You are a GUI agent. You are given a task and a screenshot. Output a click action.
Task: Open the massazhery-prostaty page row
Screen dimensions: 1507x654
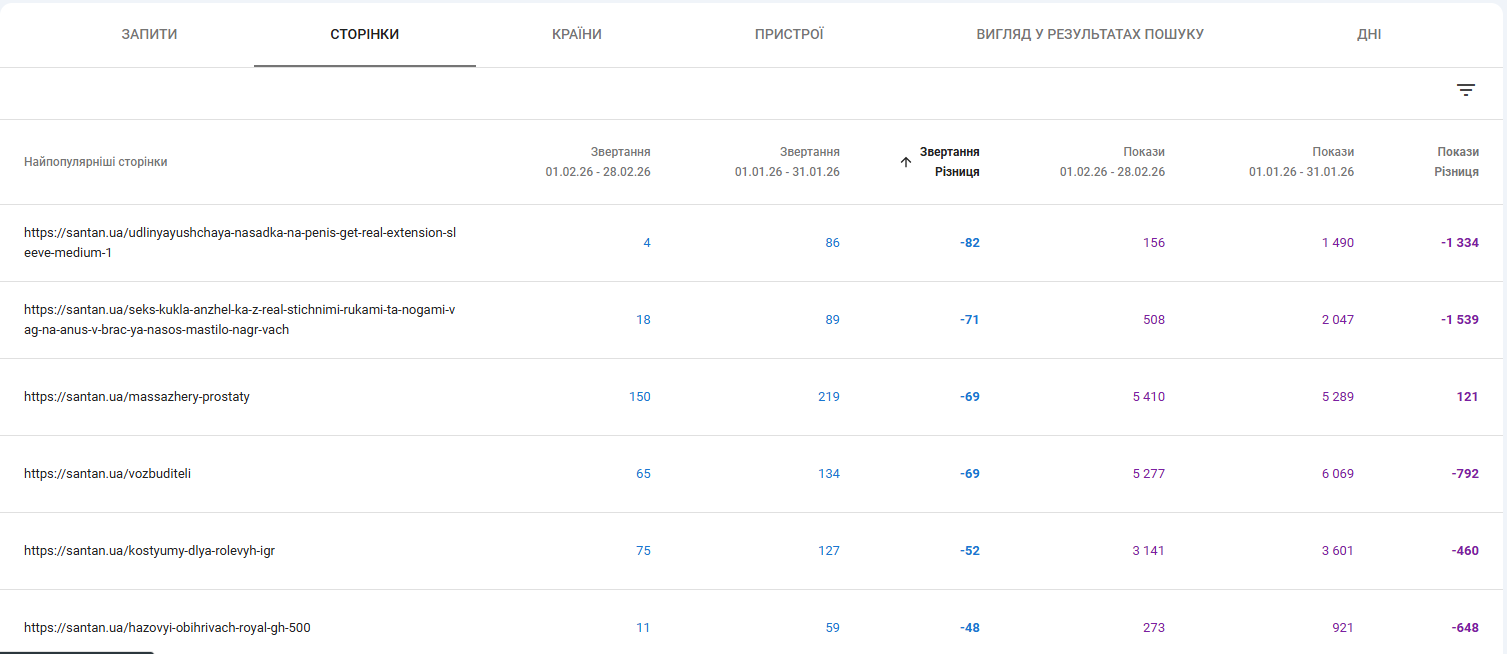[137, 397]
